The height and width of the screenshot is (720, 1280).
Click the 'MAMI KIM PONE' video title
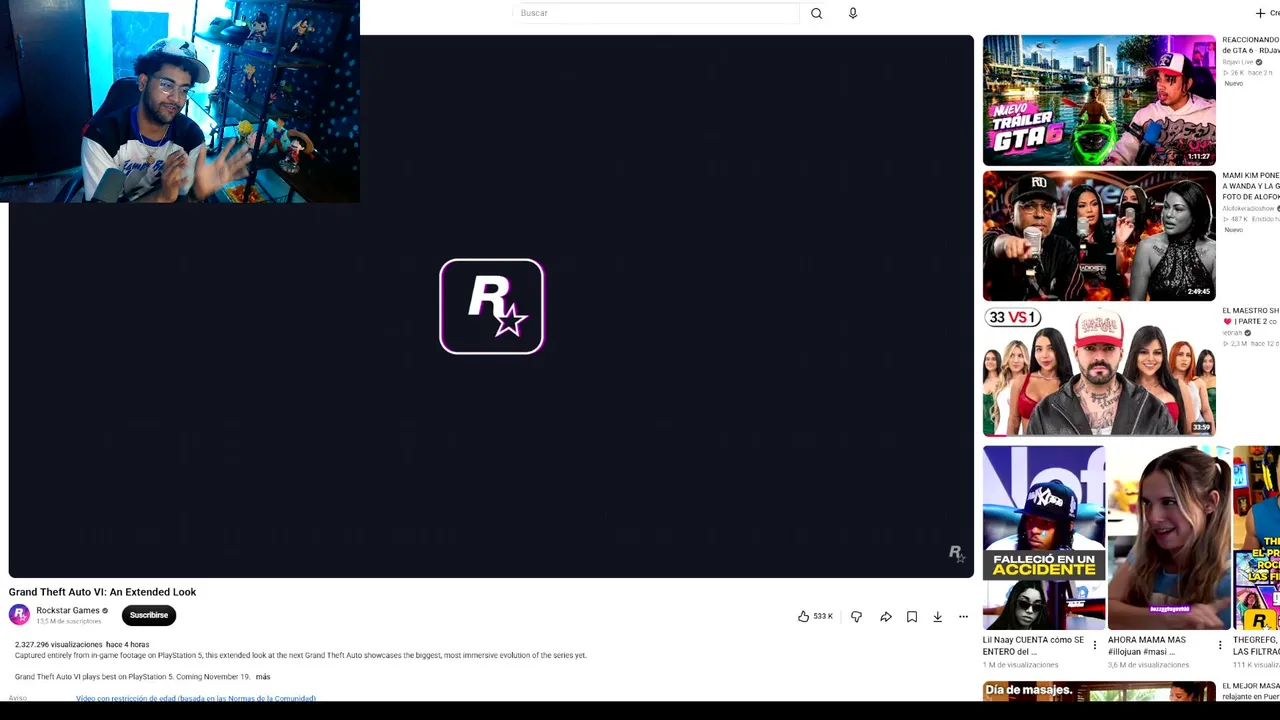point(1251,186)
